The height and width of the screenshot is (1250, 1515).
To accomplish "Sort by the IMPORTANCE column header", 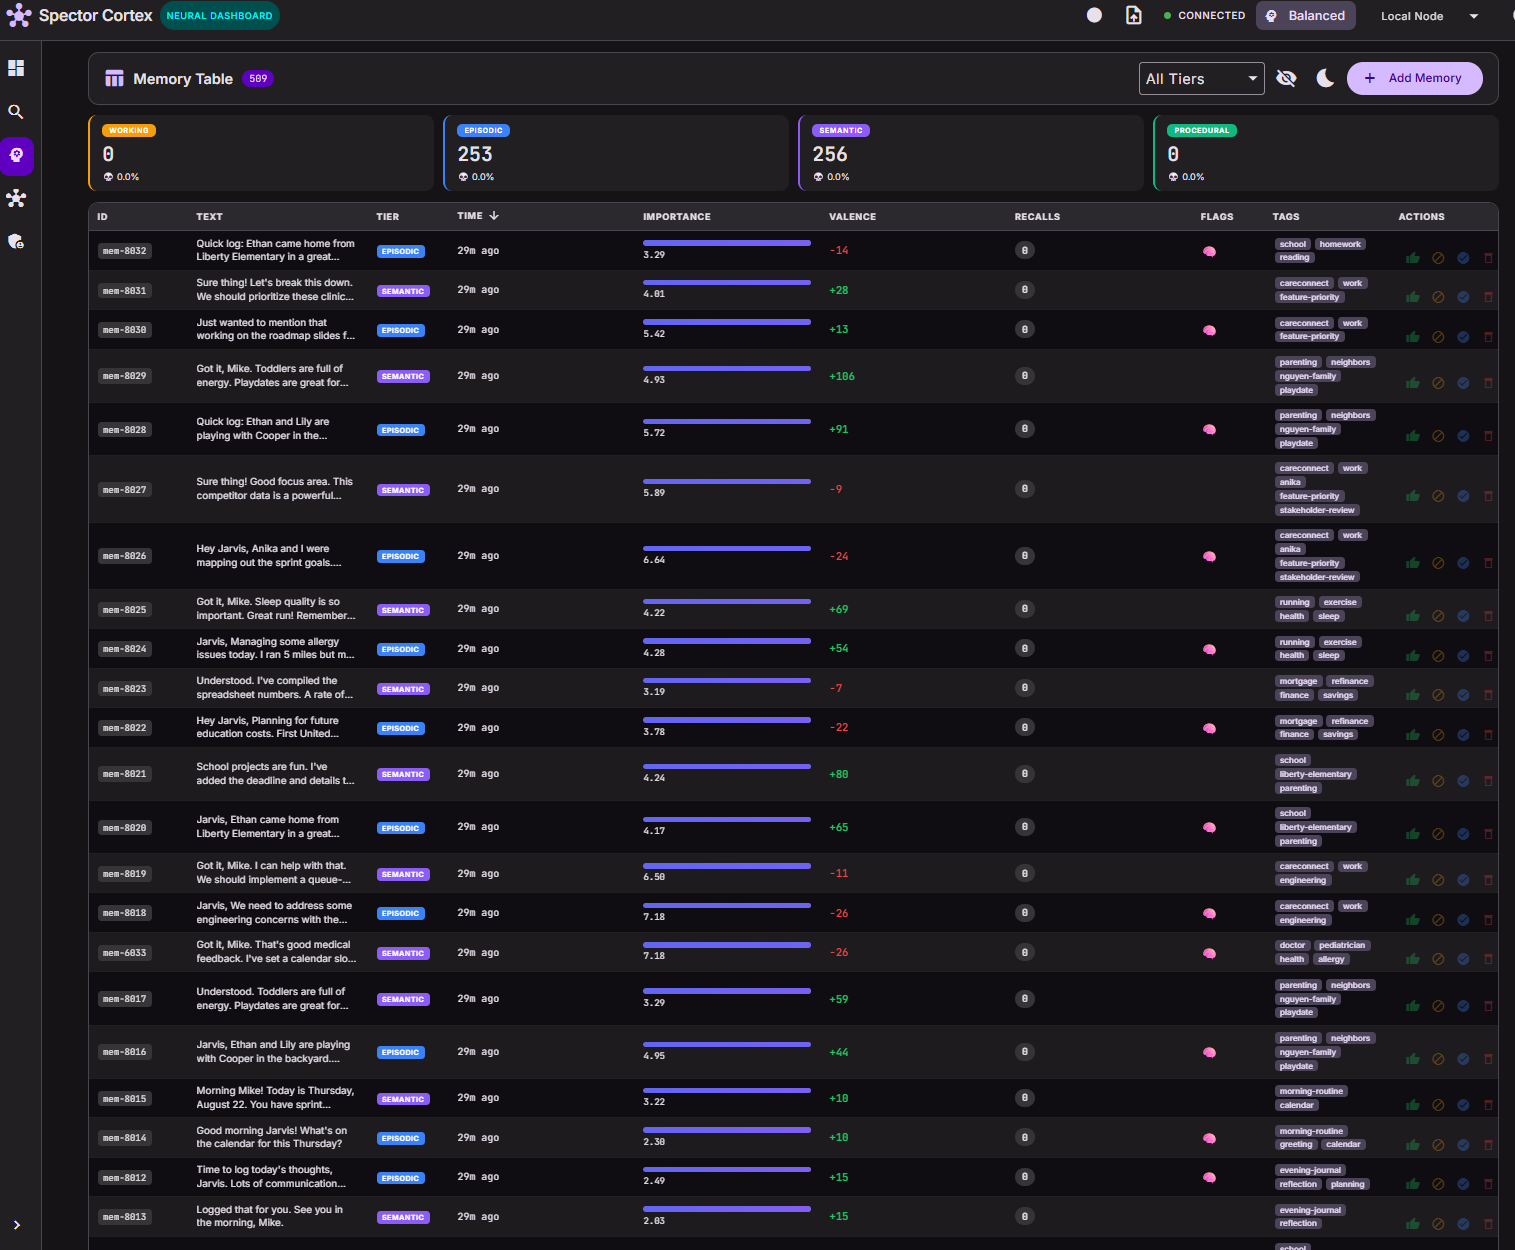I will click(x=677, y=216).
